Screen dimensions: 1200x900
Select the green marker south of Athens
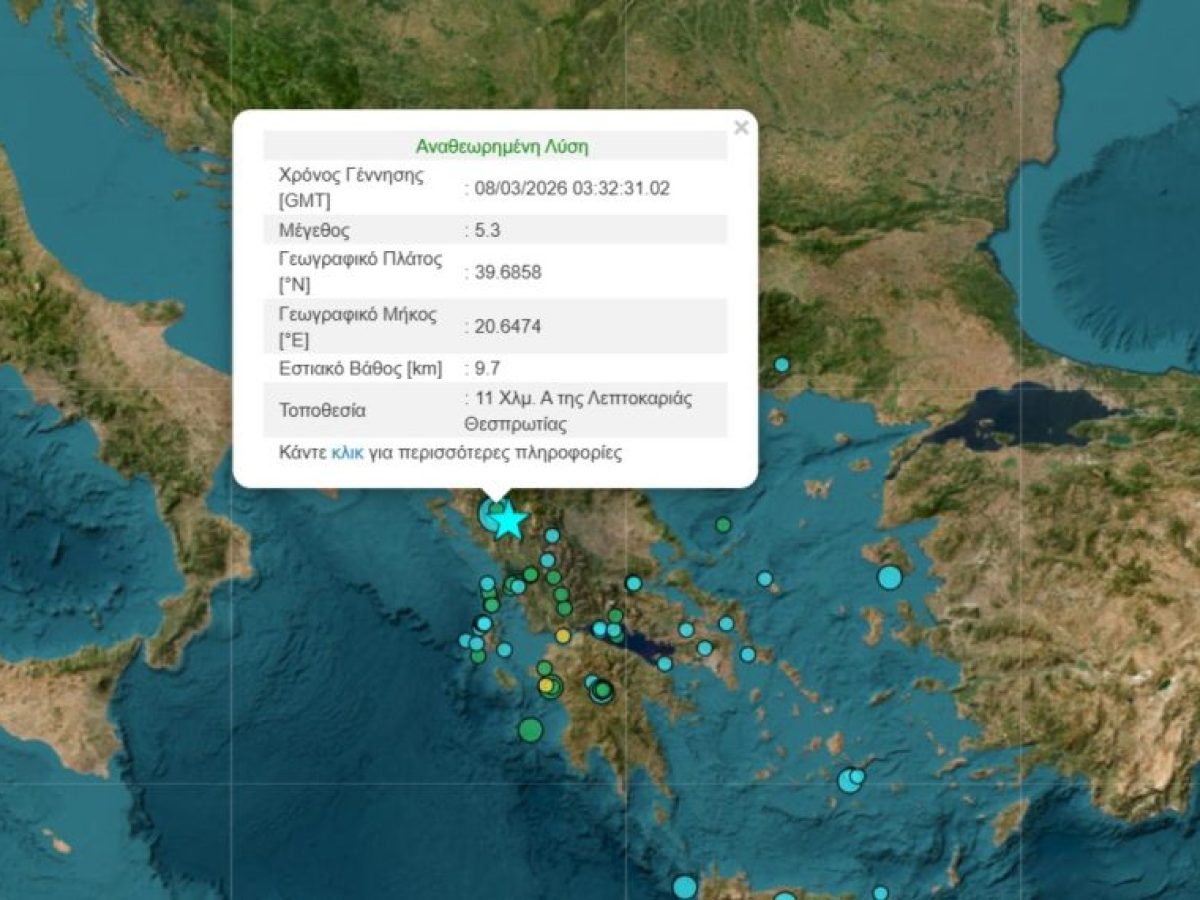[x=602, y=688]
